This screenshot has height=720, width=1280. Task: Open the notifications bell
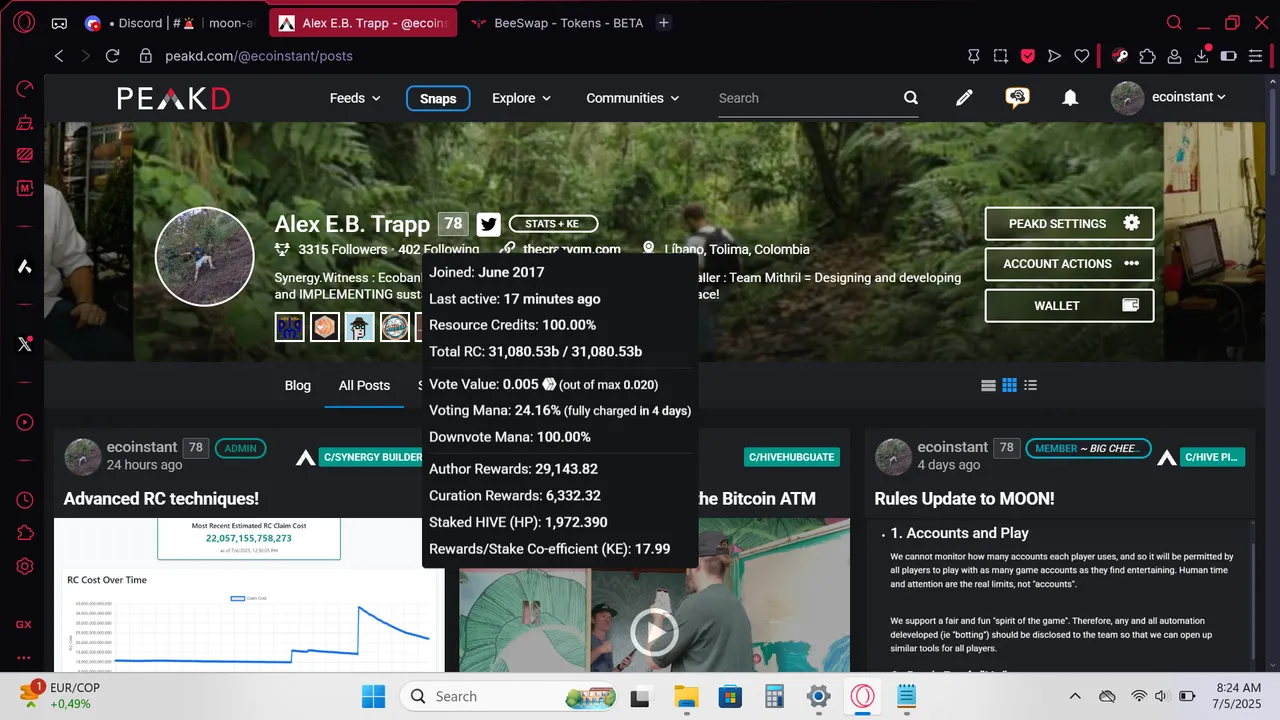(1070, 98)
